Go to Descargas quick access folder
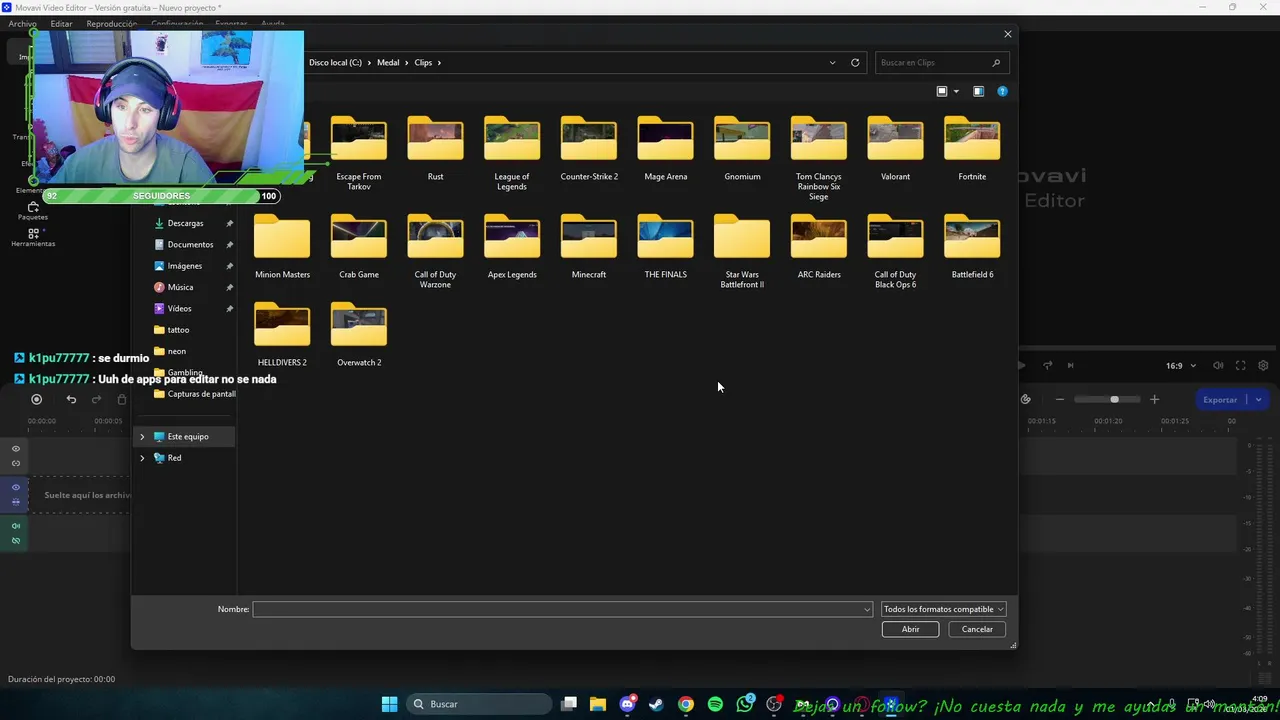This screenshot has width=1280, height=720. click(x=186, y=223)
